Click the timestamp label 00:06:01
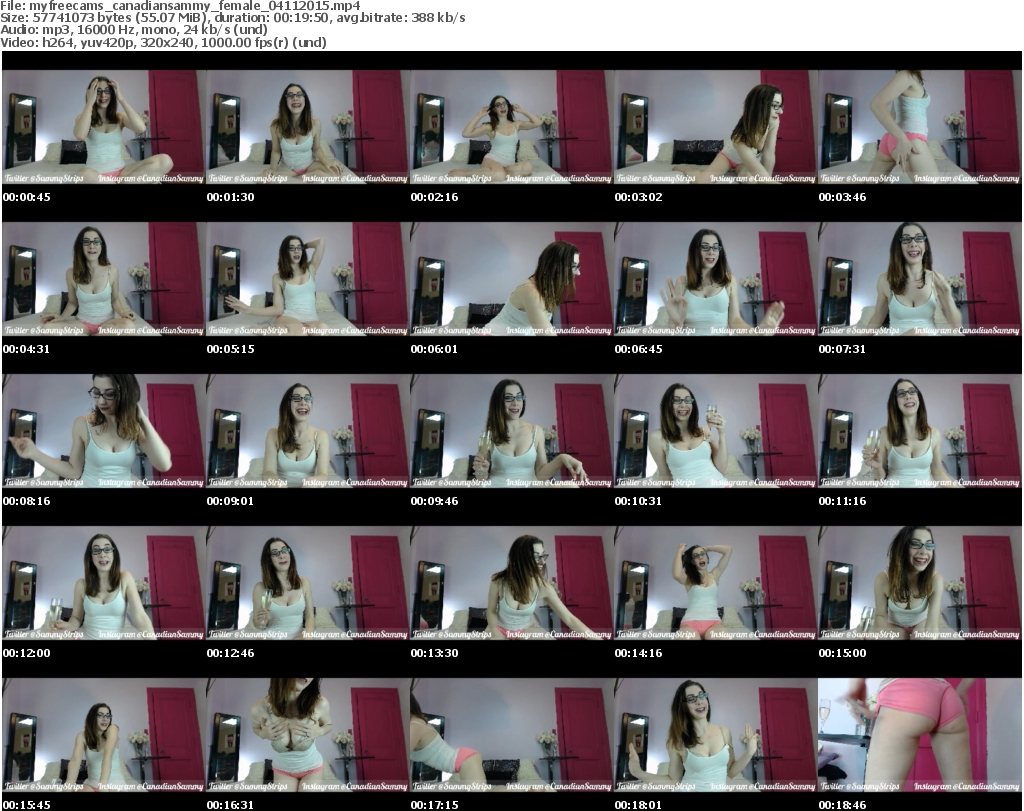Screen dimensions: 1024x811 click(x=434, y=349)
